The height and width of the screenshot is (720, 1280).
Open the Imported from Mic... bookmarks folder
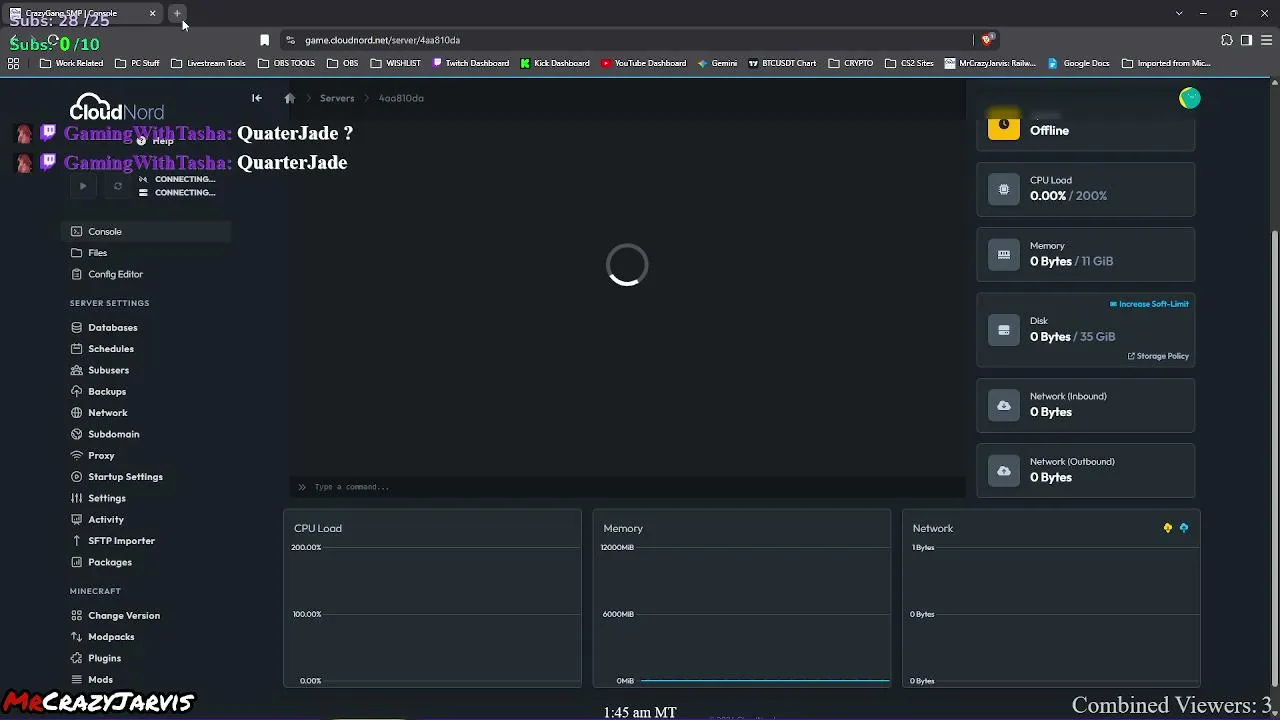coord(1167,63)
